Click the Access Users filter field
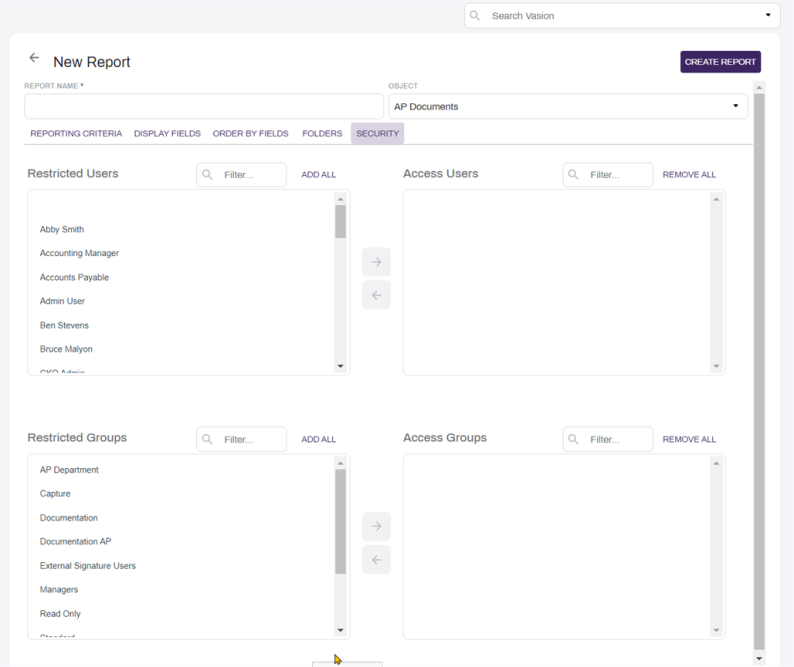This screenshot has height=667, width=794. 608,175
